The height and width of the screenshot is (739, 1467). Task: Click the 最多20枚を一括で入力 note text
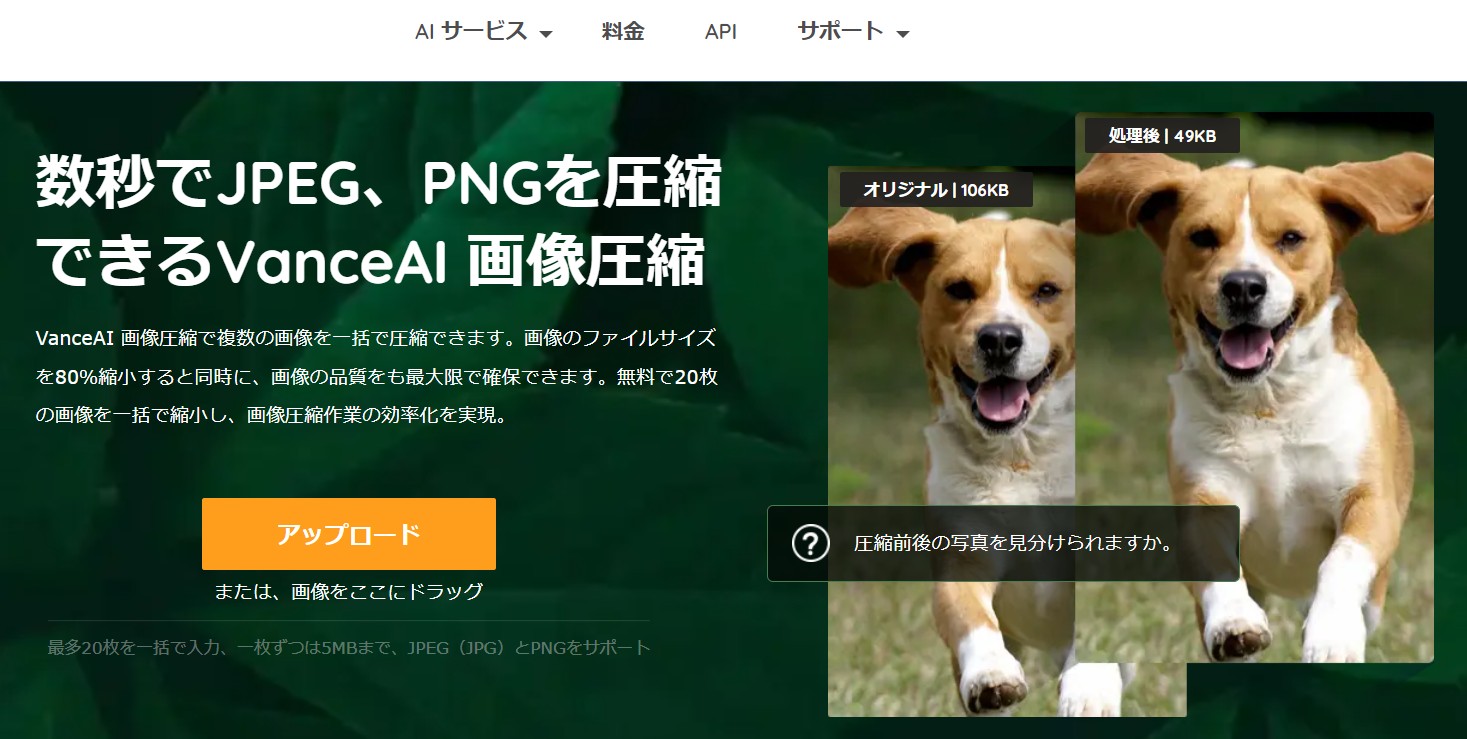point(349,647)
